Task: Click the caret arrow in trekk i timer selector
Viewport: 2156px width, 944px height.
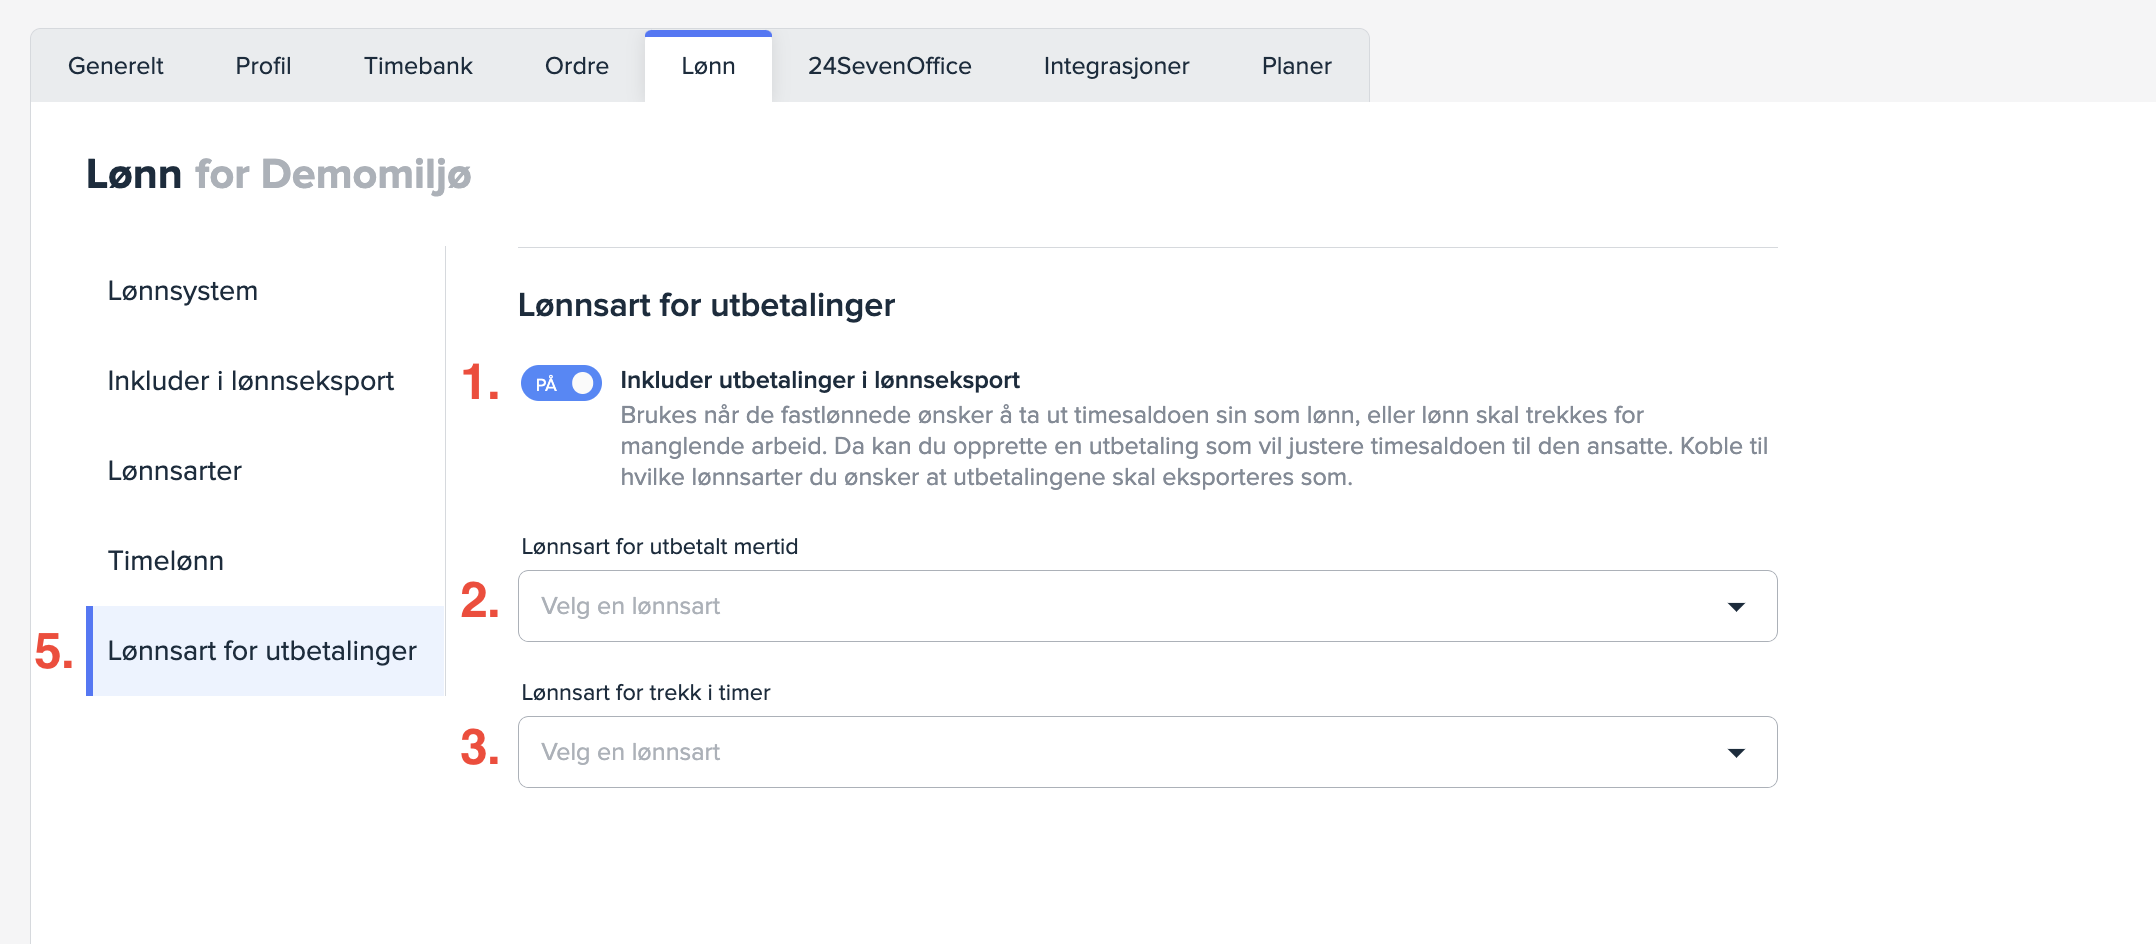Action: pyautogui.click(x=1736, y=753)
